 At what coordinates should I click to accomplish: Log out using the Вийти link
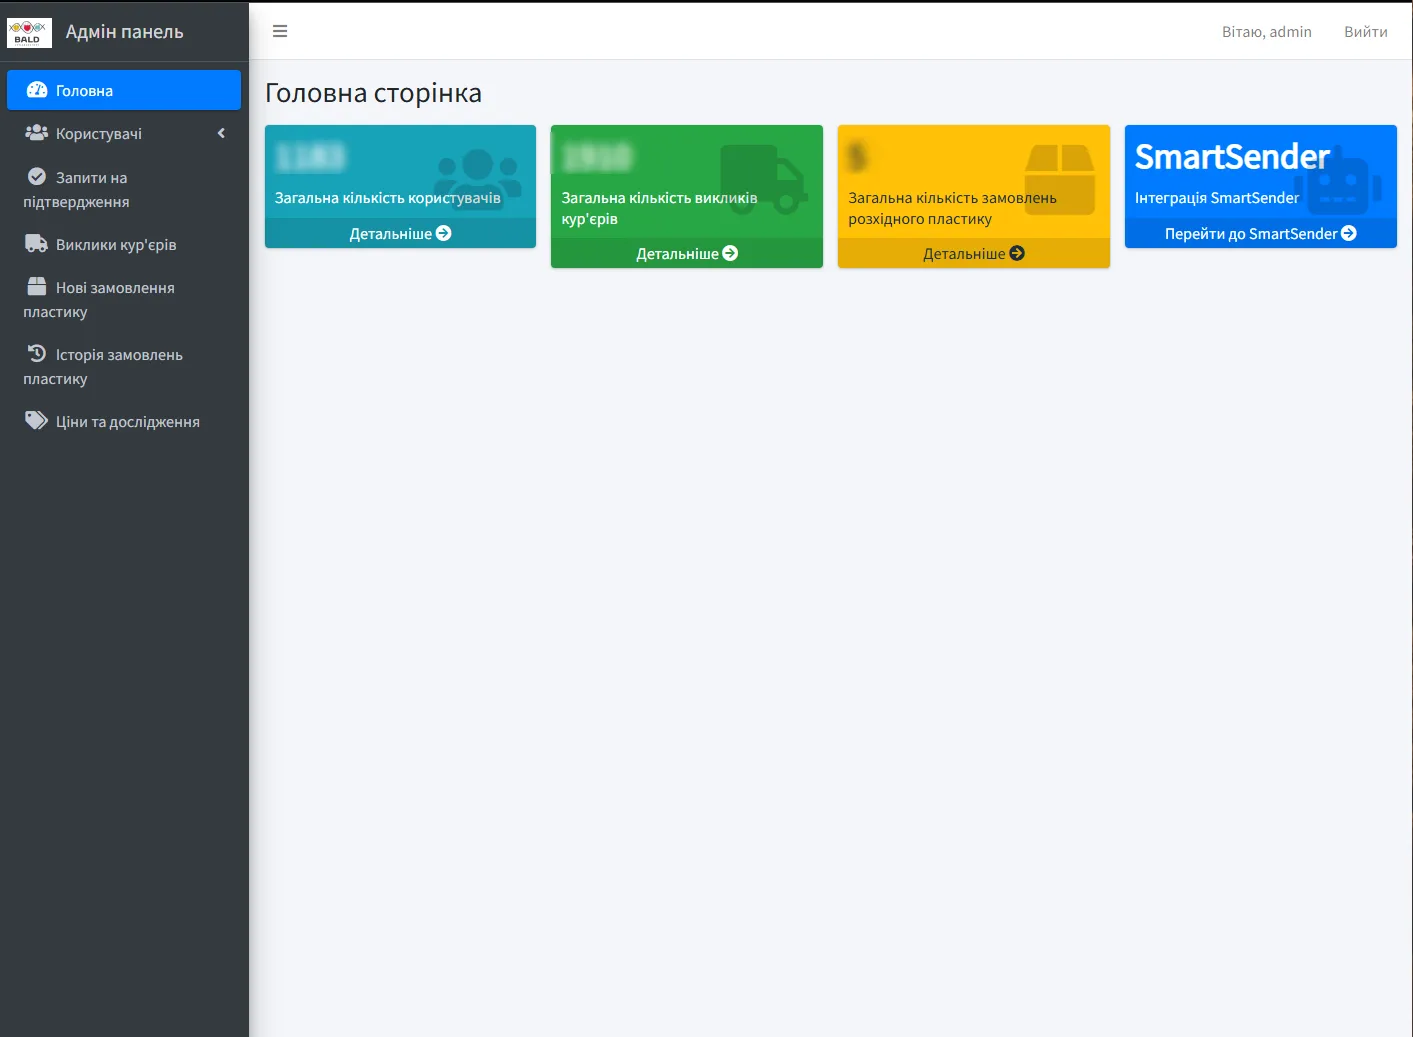pos(1365,32)
